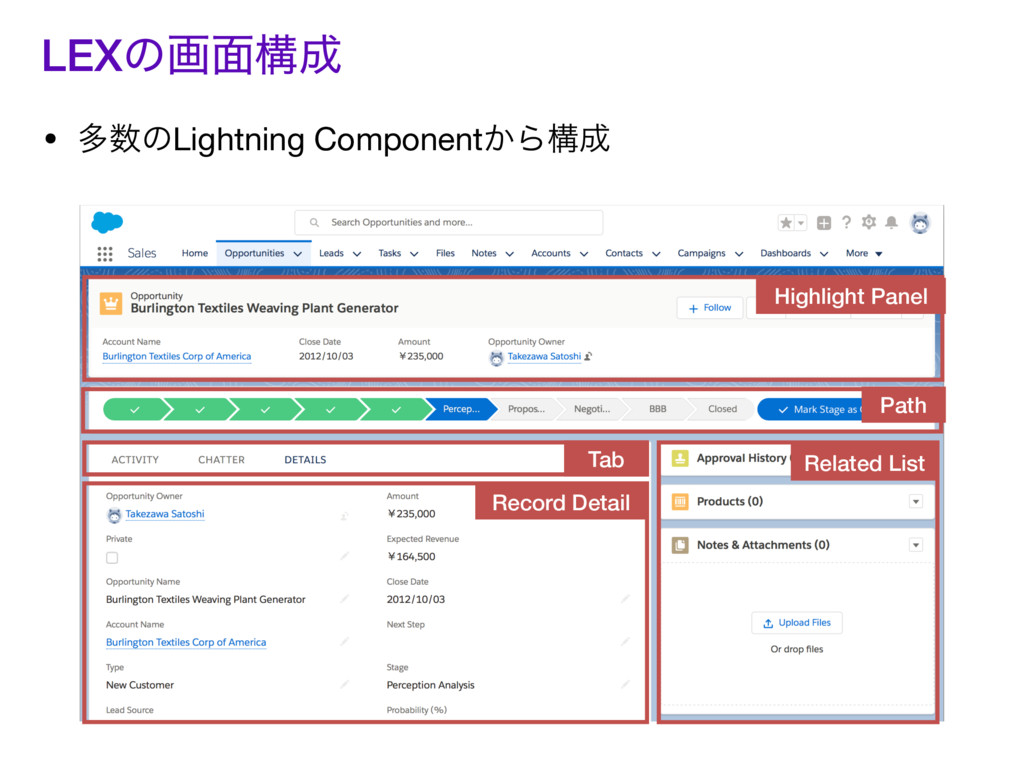
Task: Click the Global Actions plus icon
Action: 824,223
